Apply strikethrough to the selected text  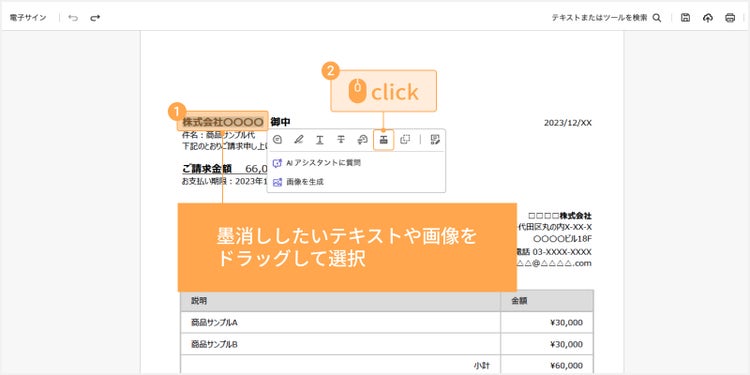tap(341, 140)
